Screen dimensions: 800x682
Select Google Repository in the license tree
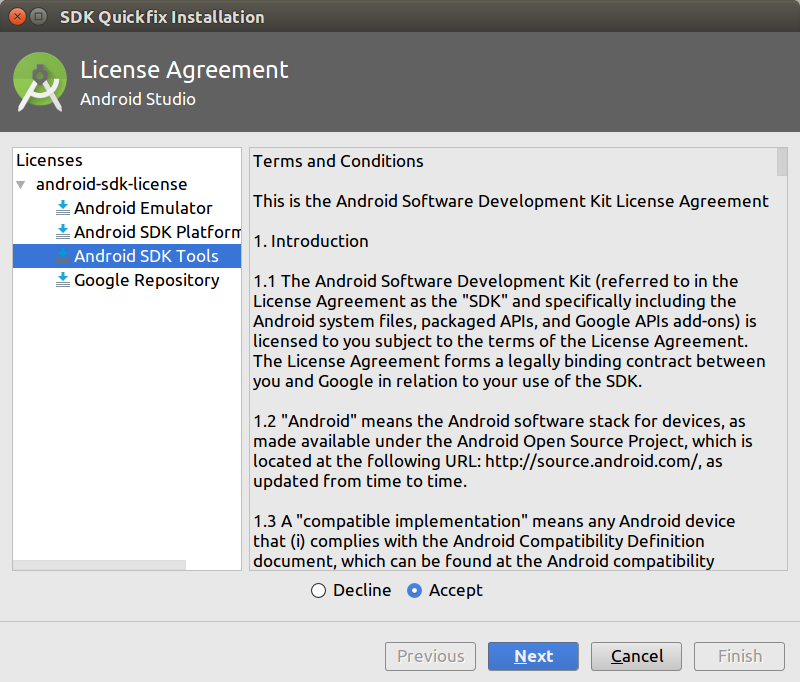click(x=147, y=281)
